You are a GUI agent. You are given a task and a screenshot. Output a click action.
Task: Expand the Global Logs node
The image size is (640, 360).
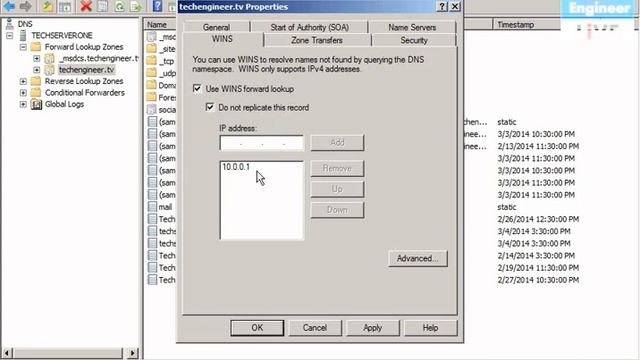23,104
